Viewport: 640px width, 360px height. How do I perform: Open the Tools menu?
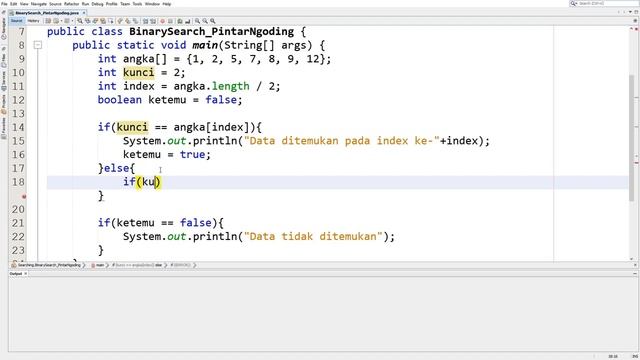pos(137,4)
